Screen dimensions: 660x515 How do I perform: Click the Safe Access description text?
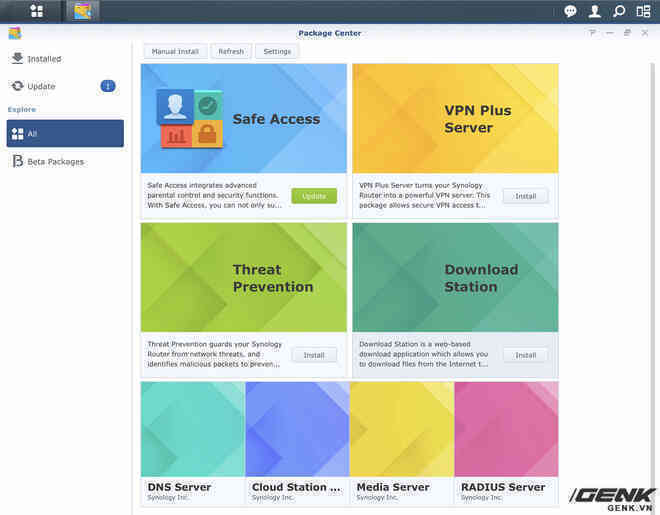[214, 195]
